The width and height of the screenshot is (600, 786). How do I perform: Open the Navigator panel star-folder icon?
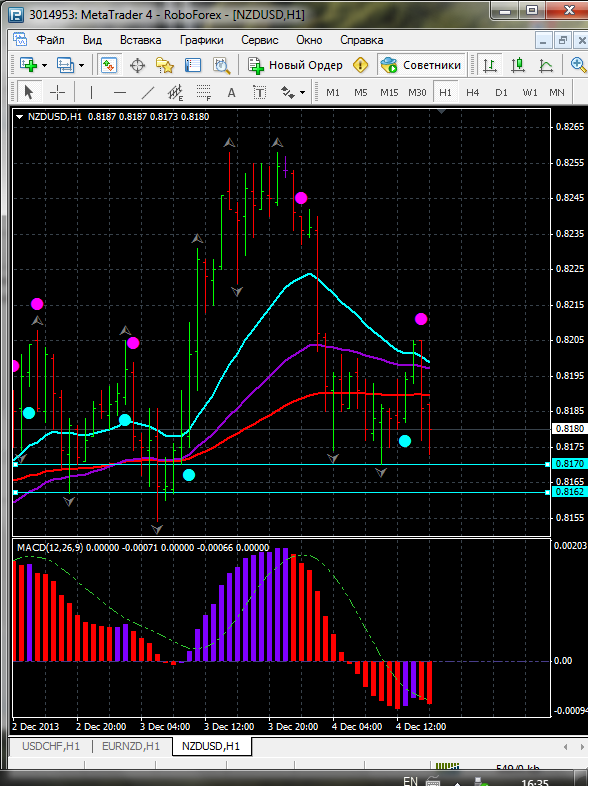click(165, 65)
